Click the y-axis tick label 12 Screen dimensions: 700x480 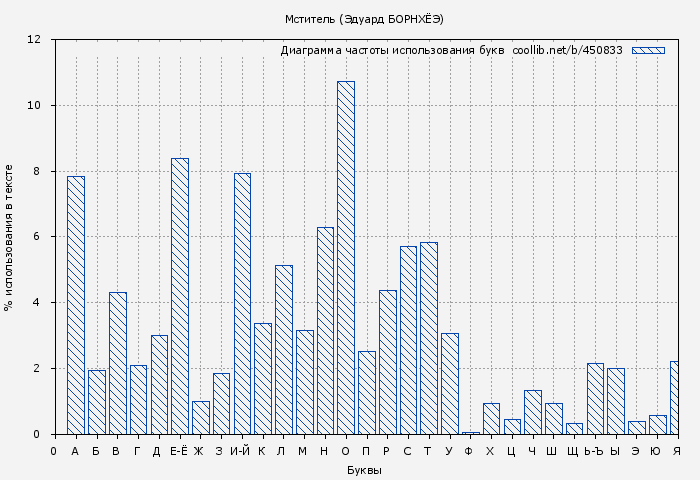(34, 40)
